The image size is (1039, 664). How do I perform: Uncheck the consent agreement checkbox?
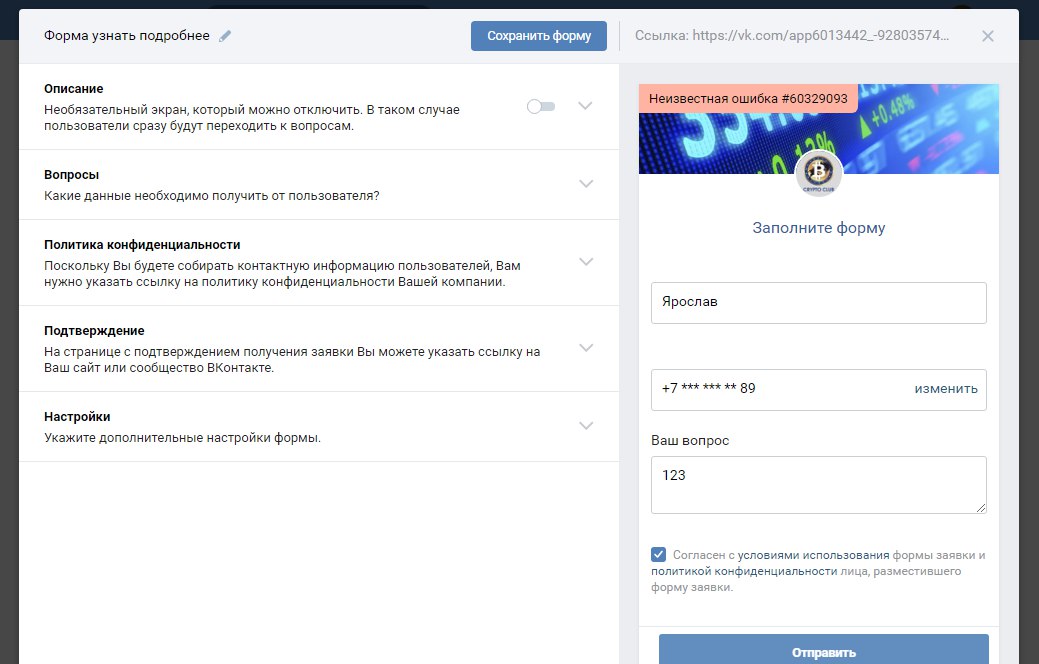tap(658, 554)
